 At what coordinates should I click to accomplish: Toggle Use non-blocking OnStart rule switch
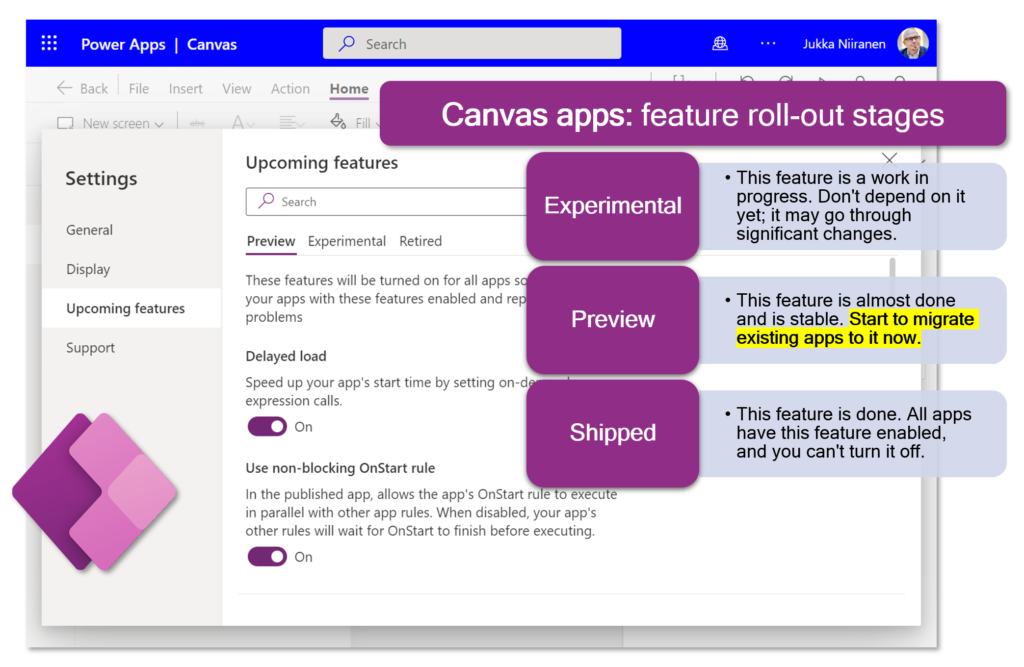tap(267, 557)
